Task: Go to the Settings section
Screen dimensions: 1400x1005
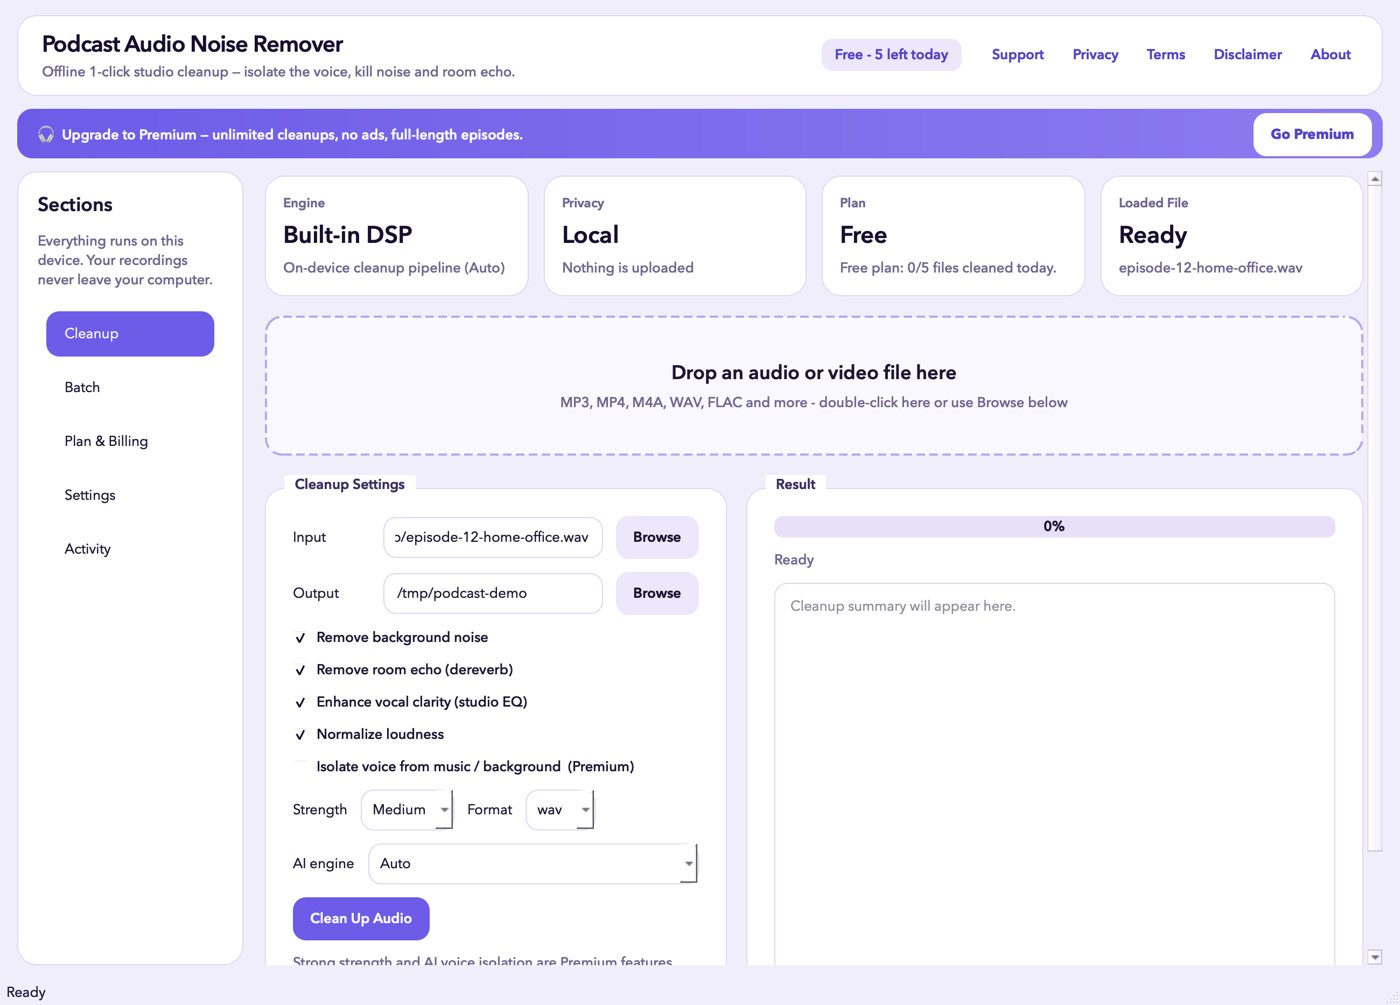Action: tap(130, 496)
